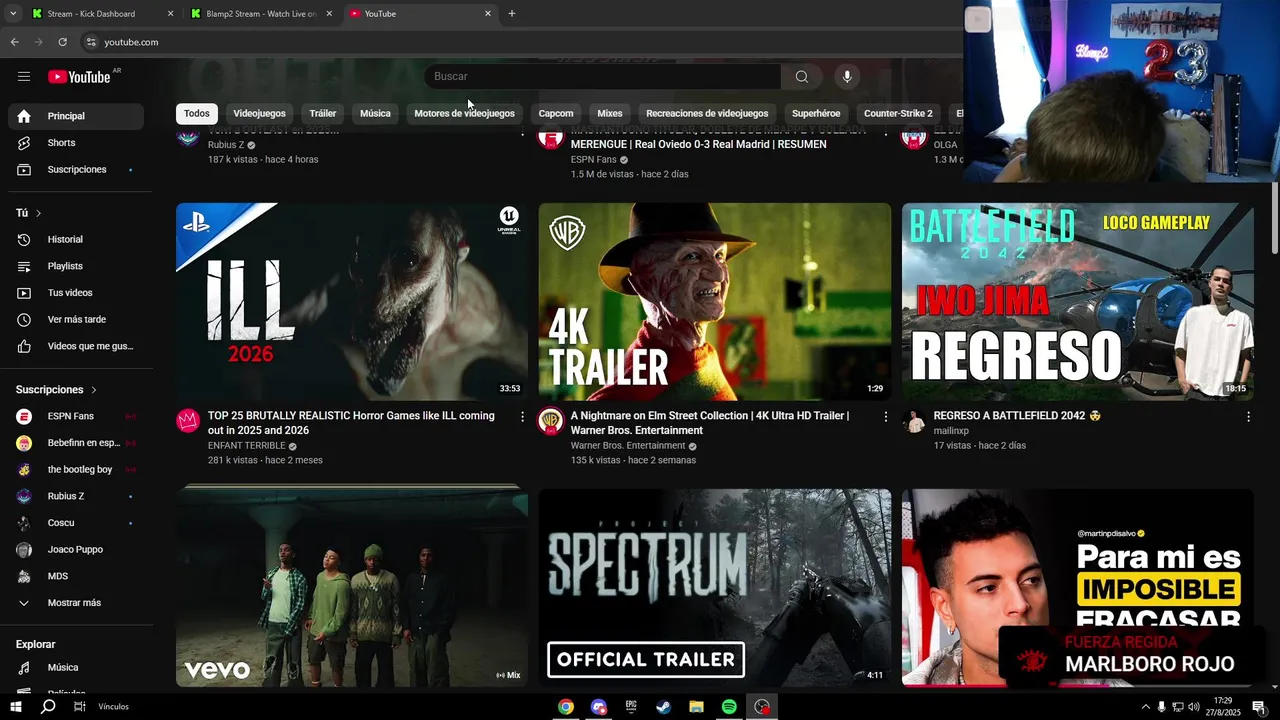
Task: Select the Mixes filter chip
Action: pyautogui.click(x=610, y=114)
